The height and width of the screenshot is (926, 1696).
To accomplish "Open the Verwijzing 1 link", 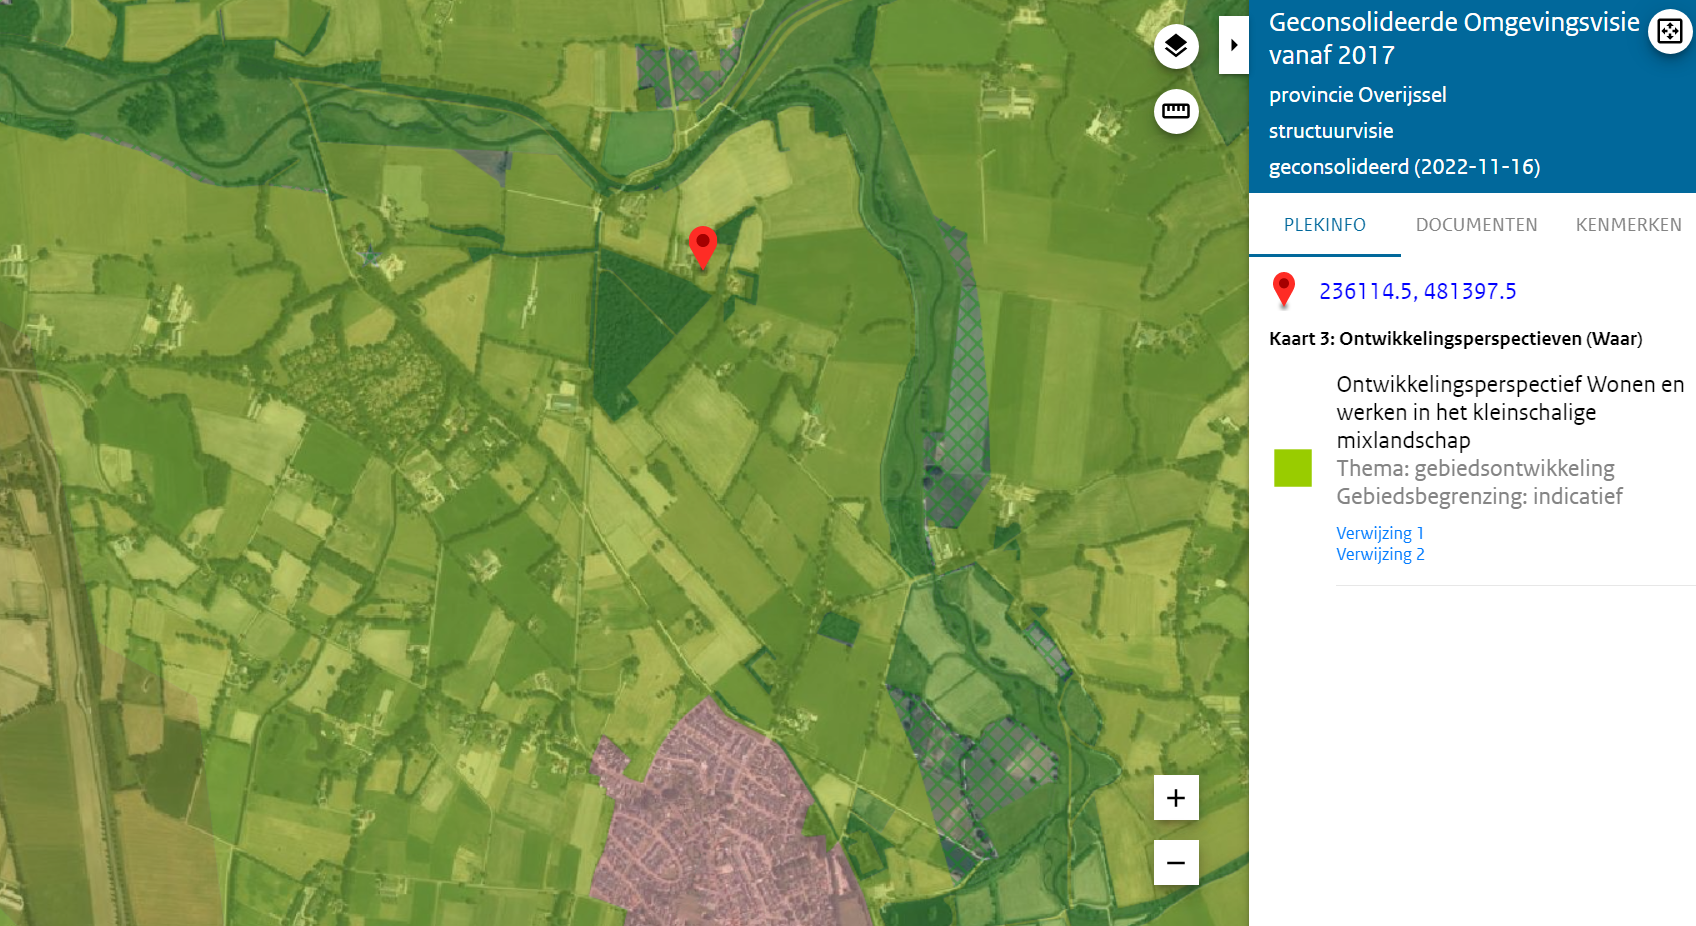I will point(1380,533).
